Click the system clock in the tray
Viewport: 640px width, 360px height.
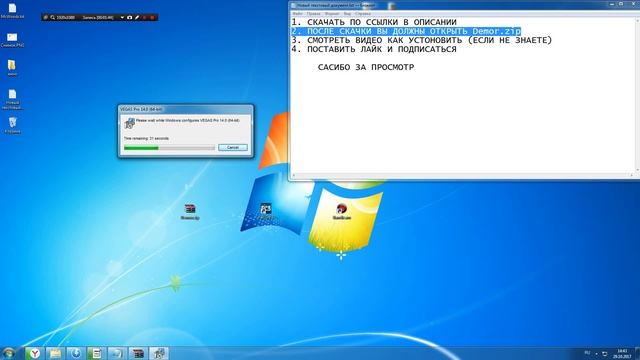coord(622,353)
